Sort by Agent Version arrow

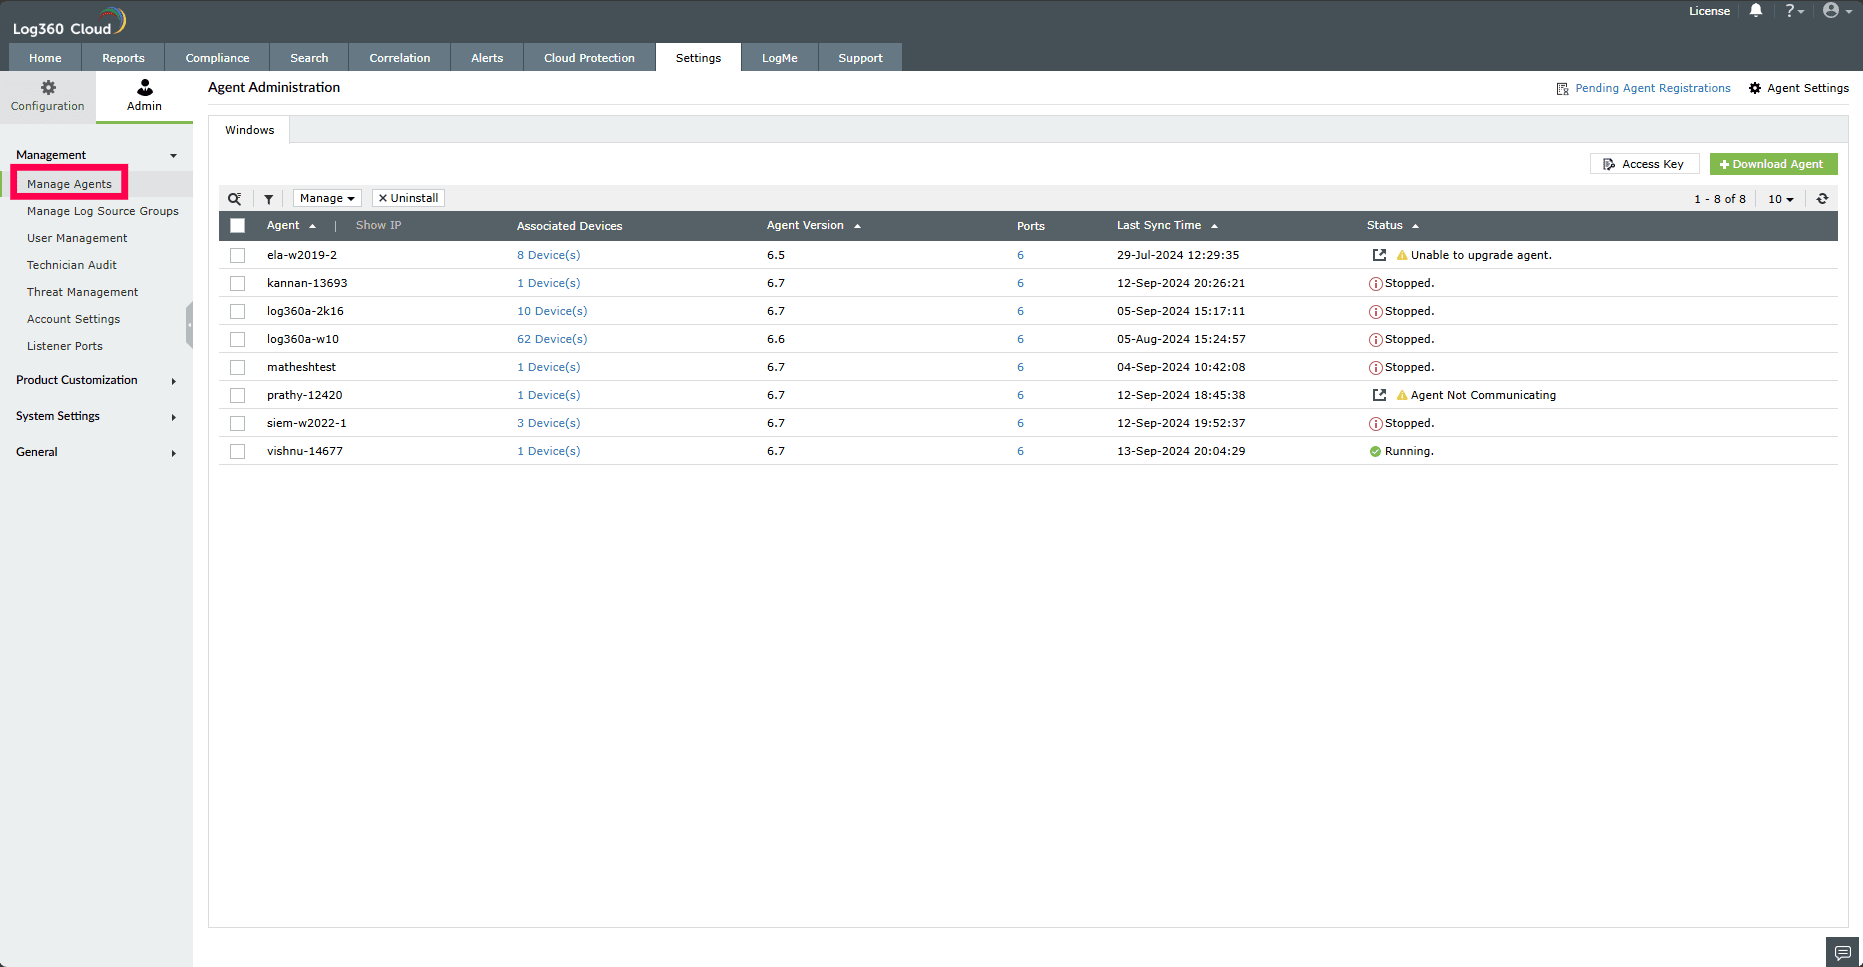pos(857,226)
